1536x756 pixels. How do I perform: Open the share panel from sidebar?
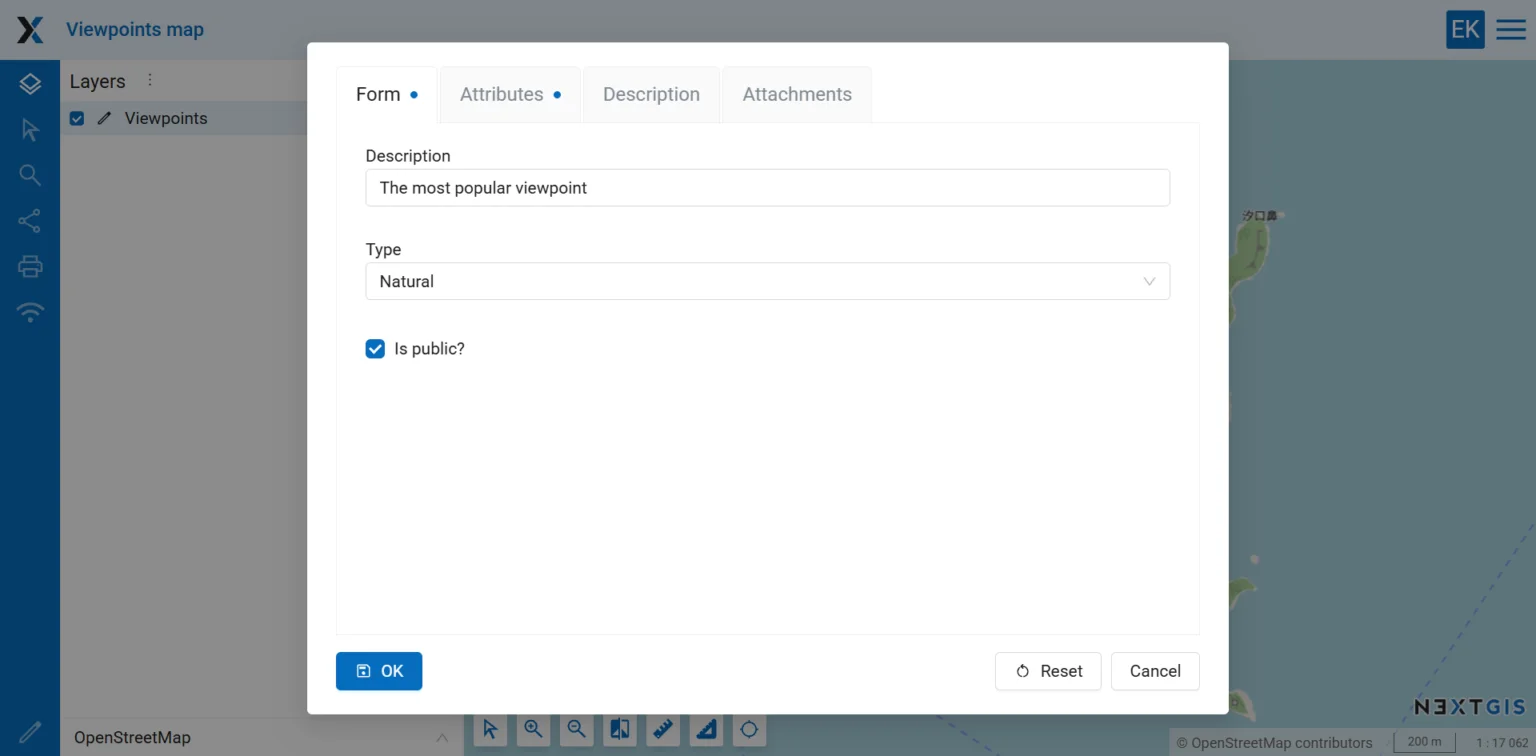coord(30,221)
